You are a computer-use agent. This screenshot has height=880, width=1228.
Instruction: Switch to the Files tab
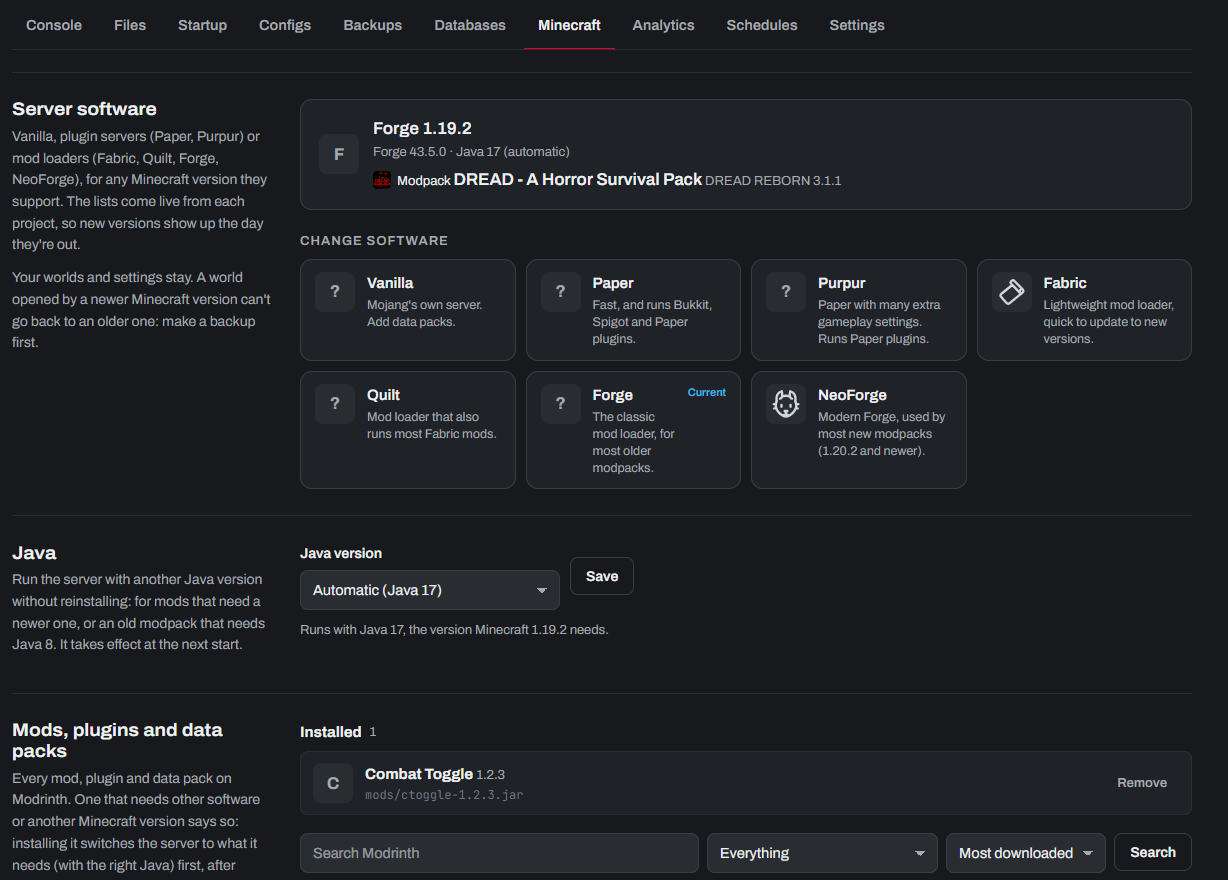click(130, 25)
